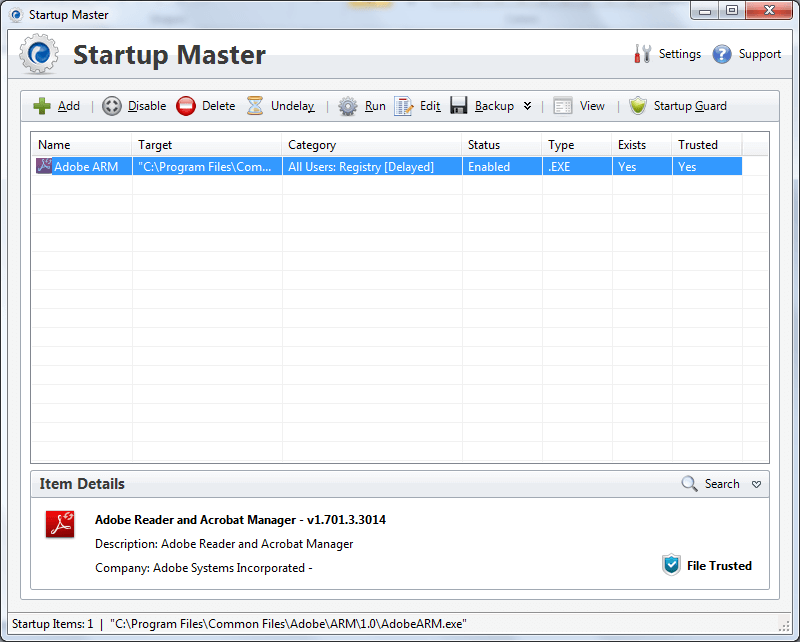The image size is (800, 642).
Task: Click the Undelay button label
Action: point(293,106)
